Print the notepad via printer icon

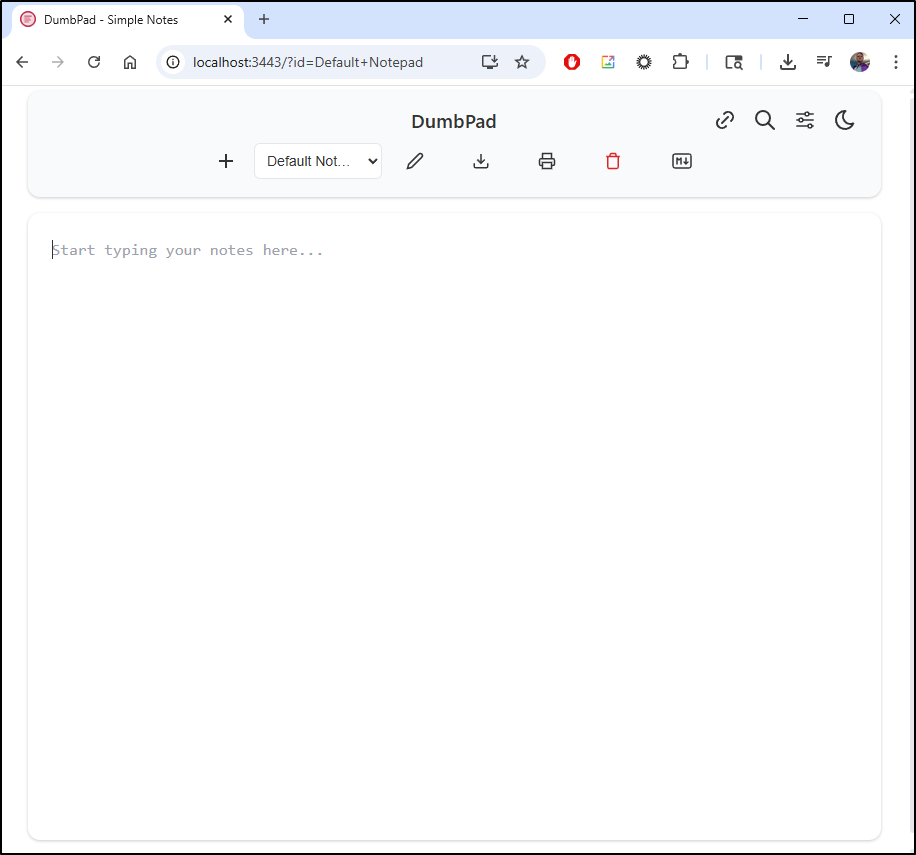[x=547, y=161]
